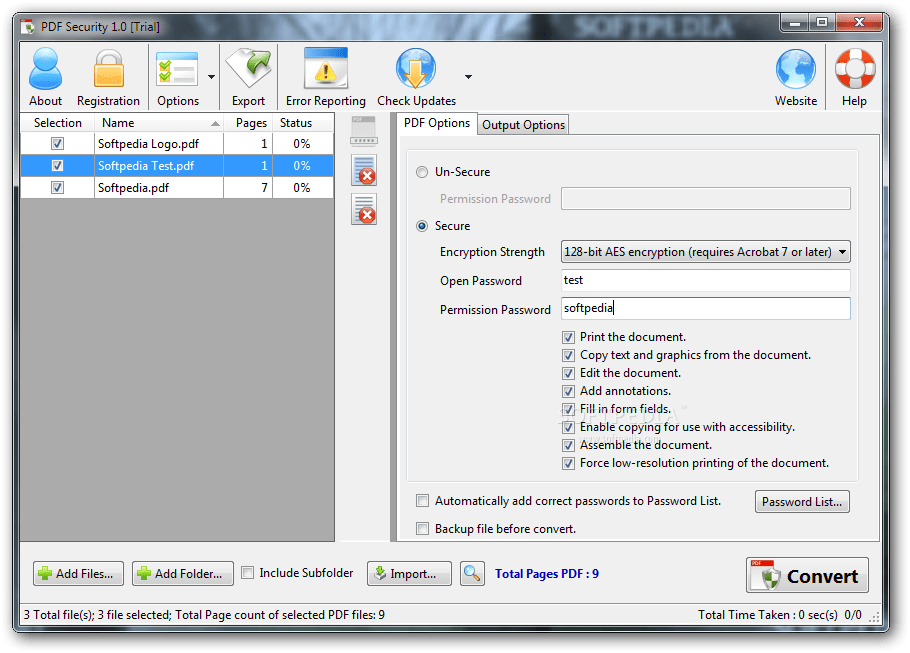This screenshot has height=653, width=910.
Task: Open the Encryption Strength dropdown
Action: coord(706,252)
